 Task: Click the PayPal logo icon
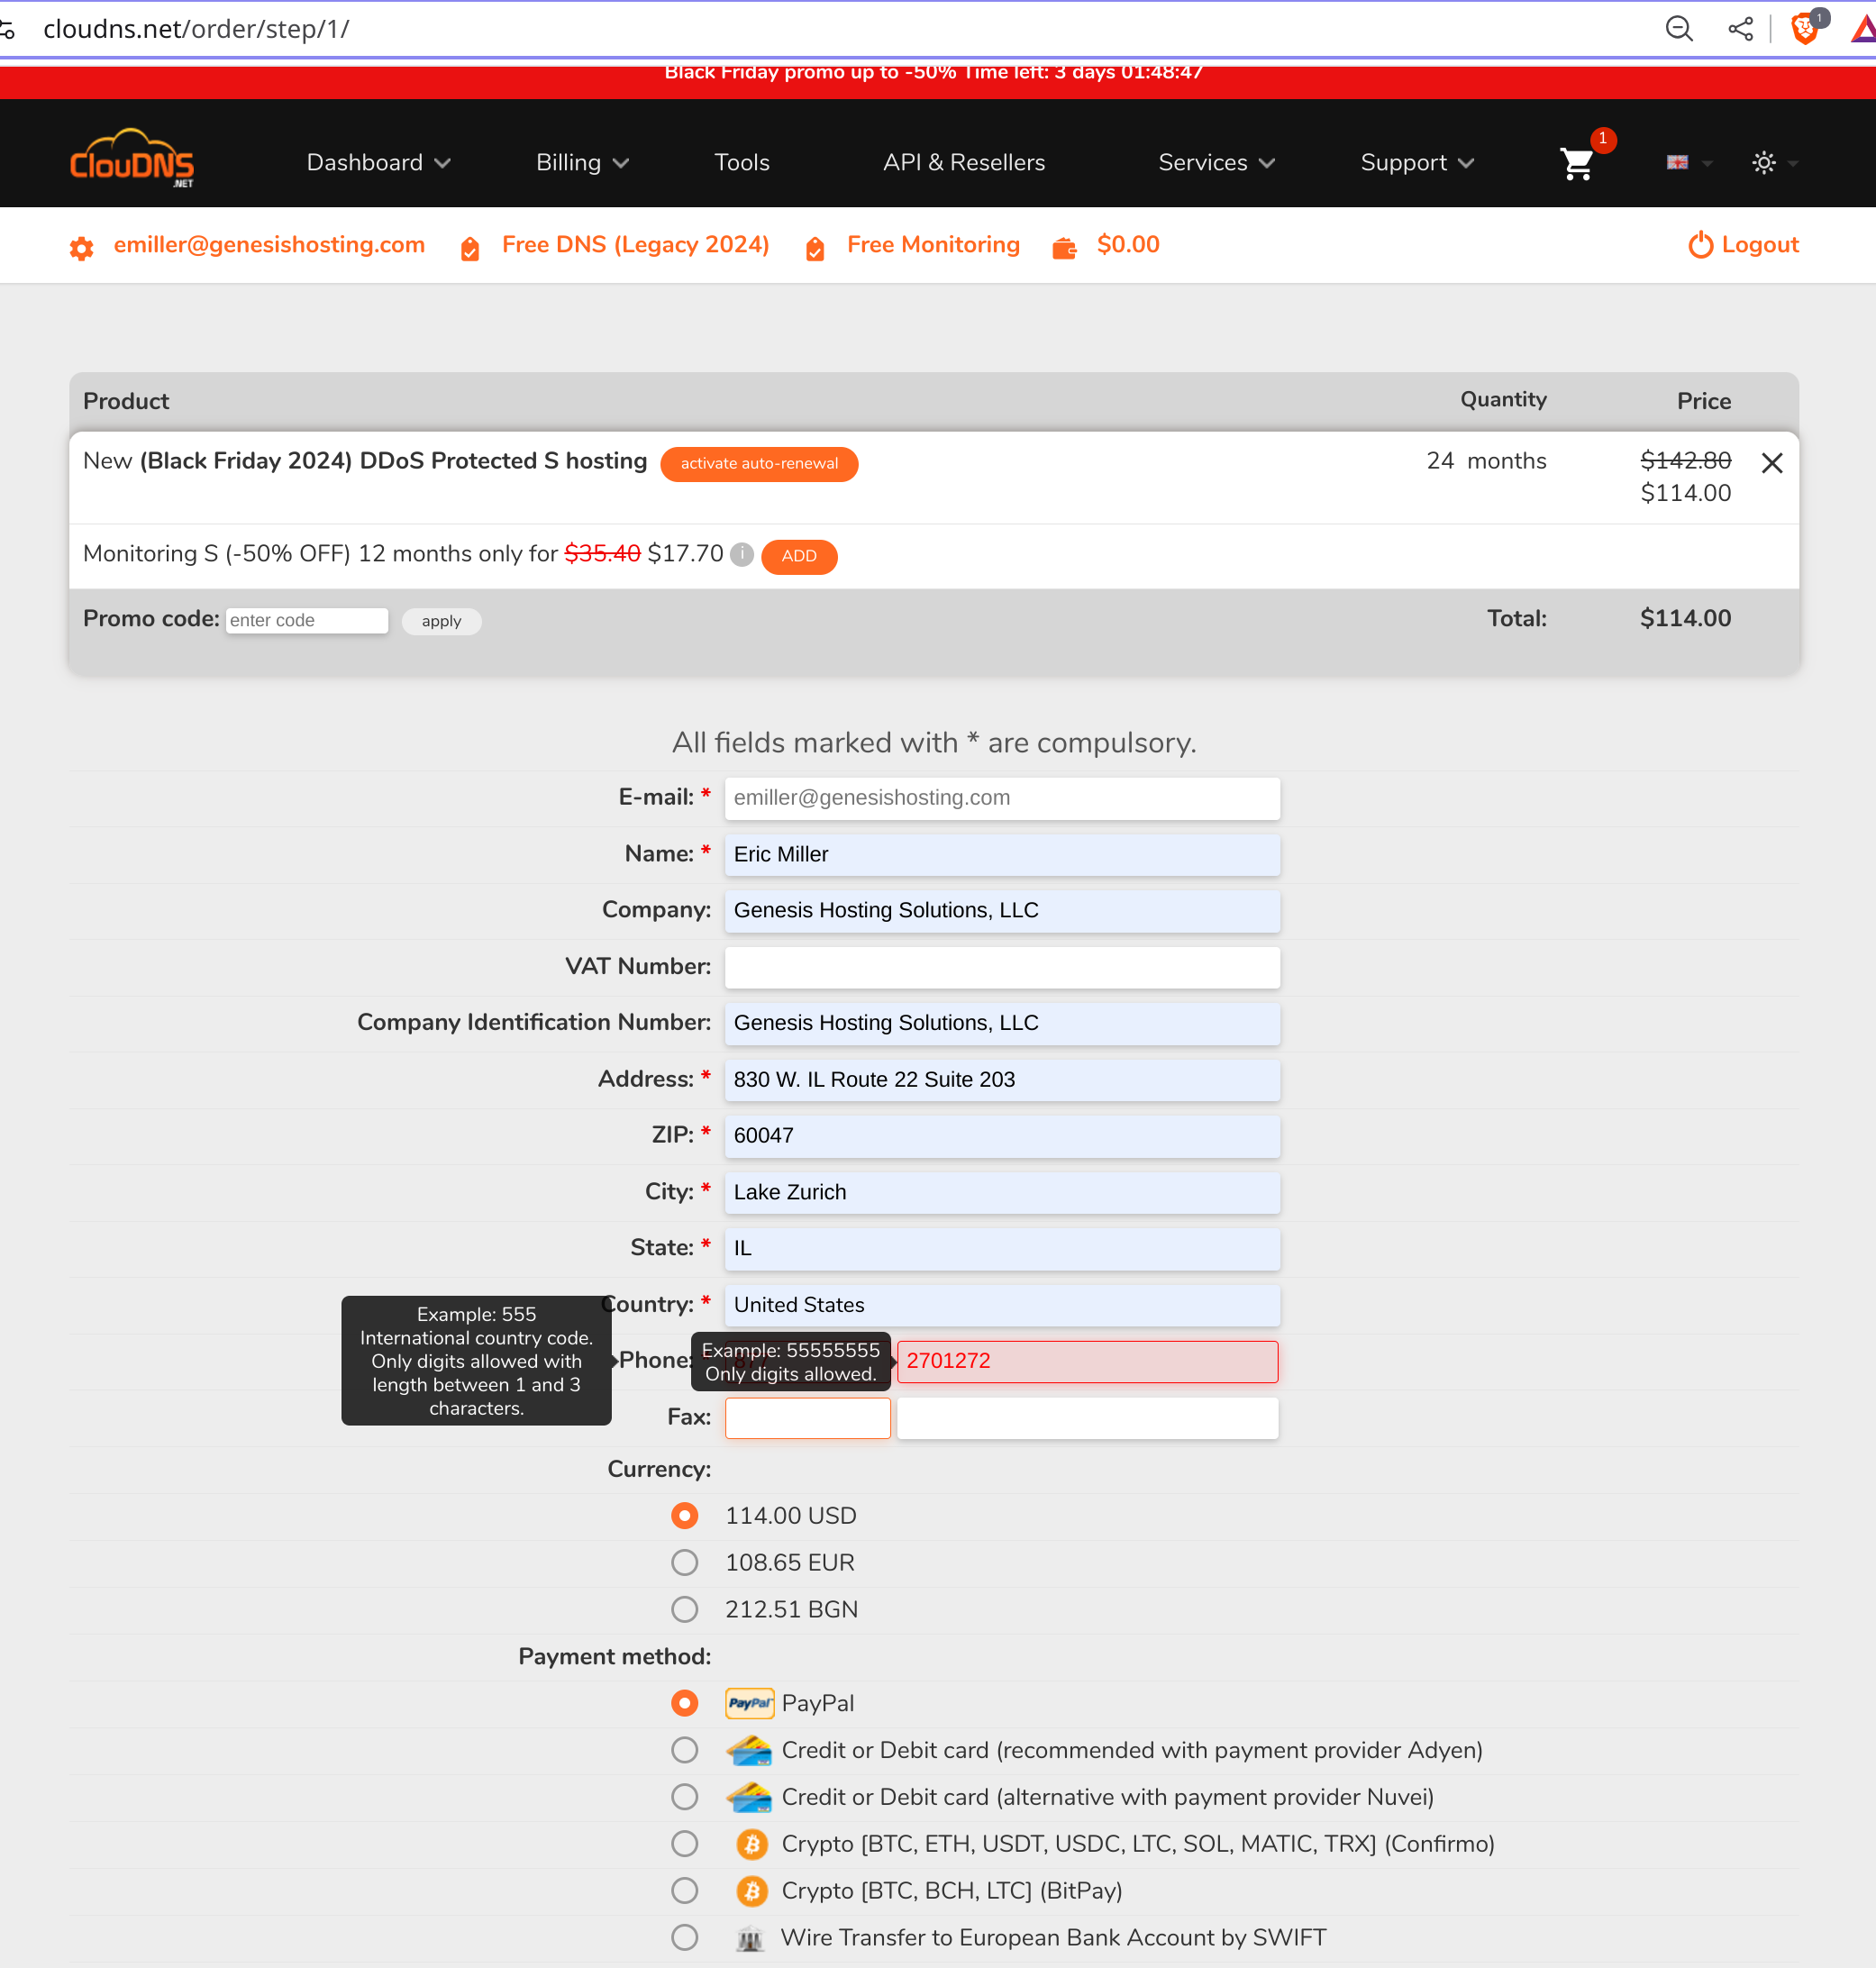tap(749, 1702)
